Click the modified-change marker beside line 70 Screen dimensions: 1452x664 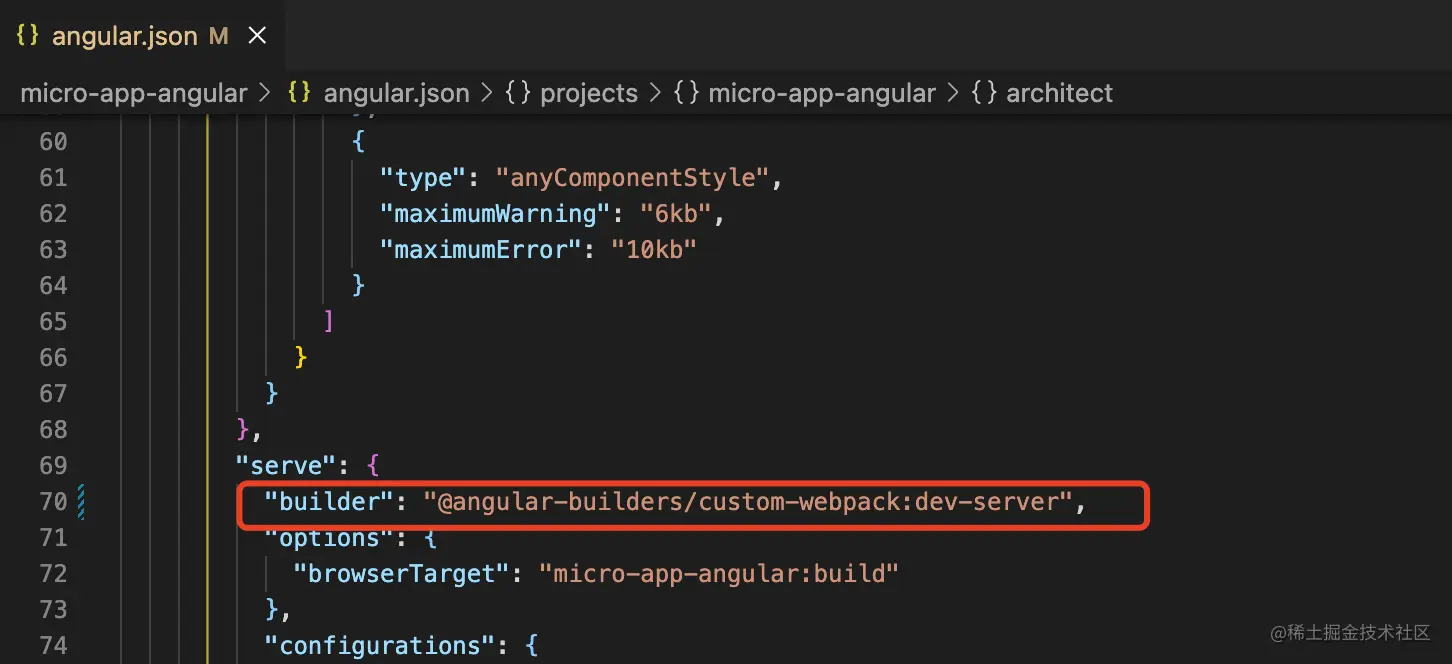coord(81,501)
